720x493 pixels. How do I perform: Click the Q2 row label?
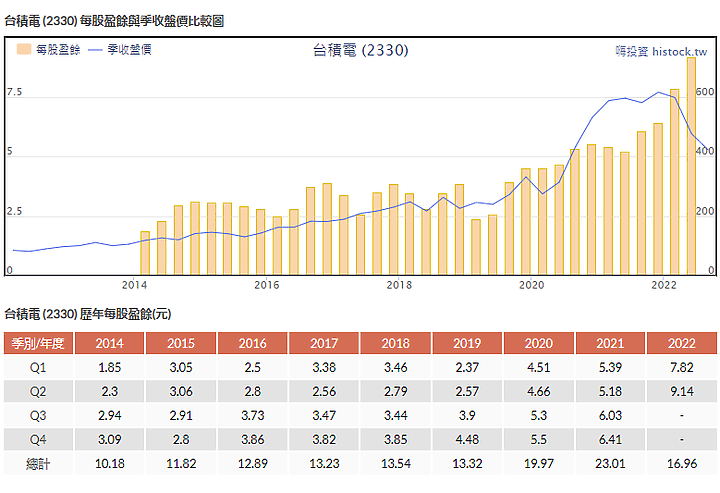38,391
